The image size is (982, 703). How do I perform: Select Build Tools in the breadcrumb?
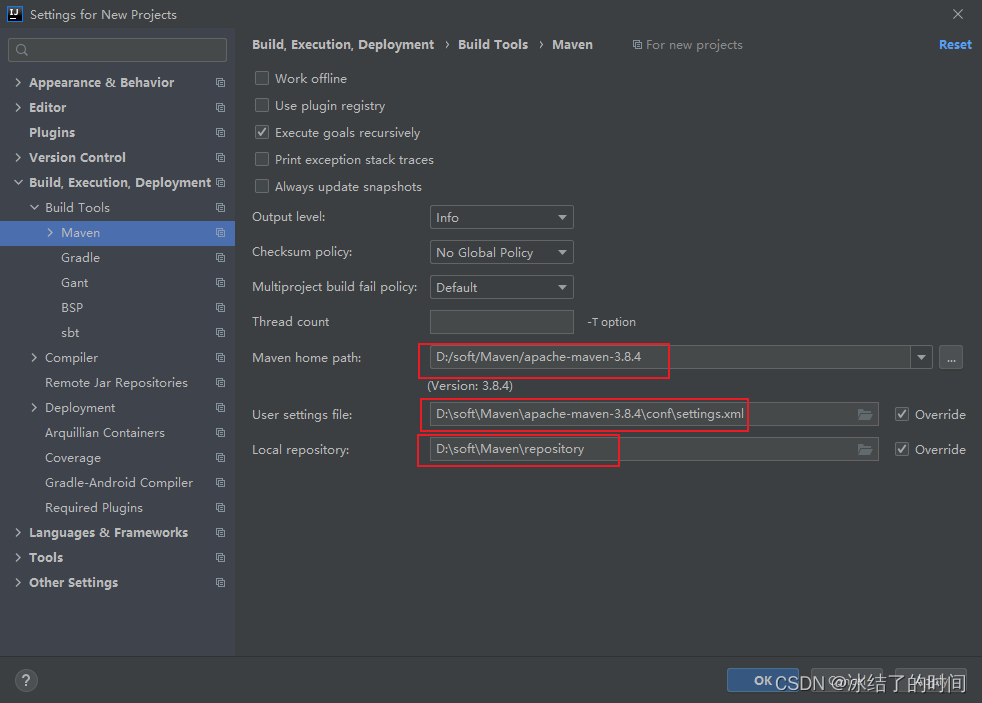(493, 44)
